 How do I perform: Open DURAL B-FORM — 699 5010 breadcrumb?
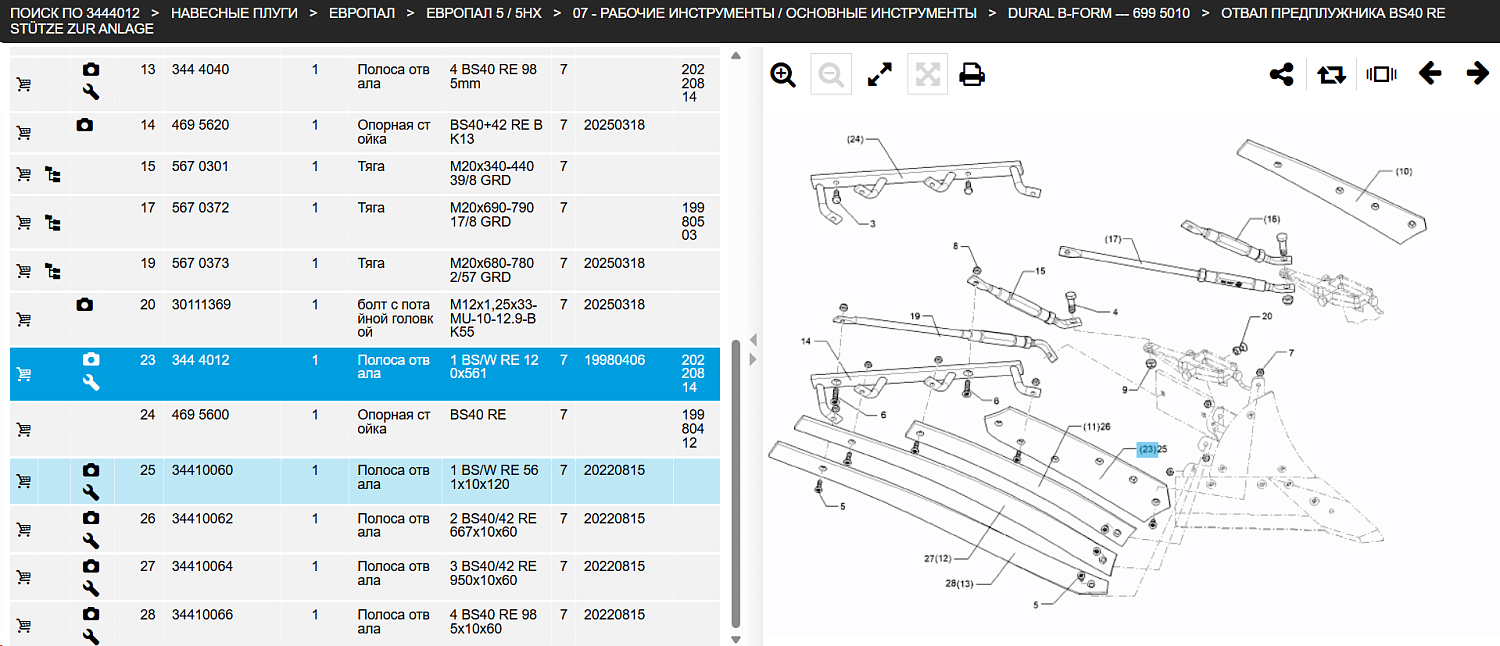pyautogui.click(x=1099, y=13)
